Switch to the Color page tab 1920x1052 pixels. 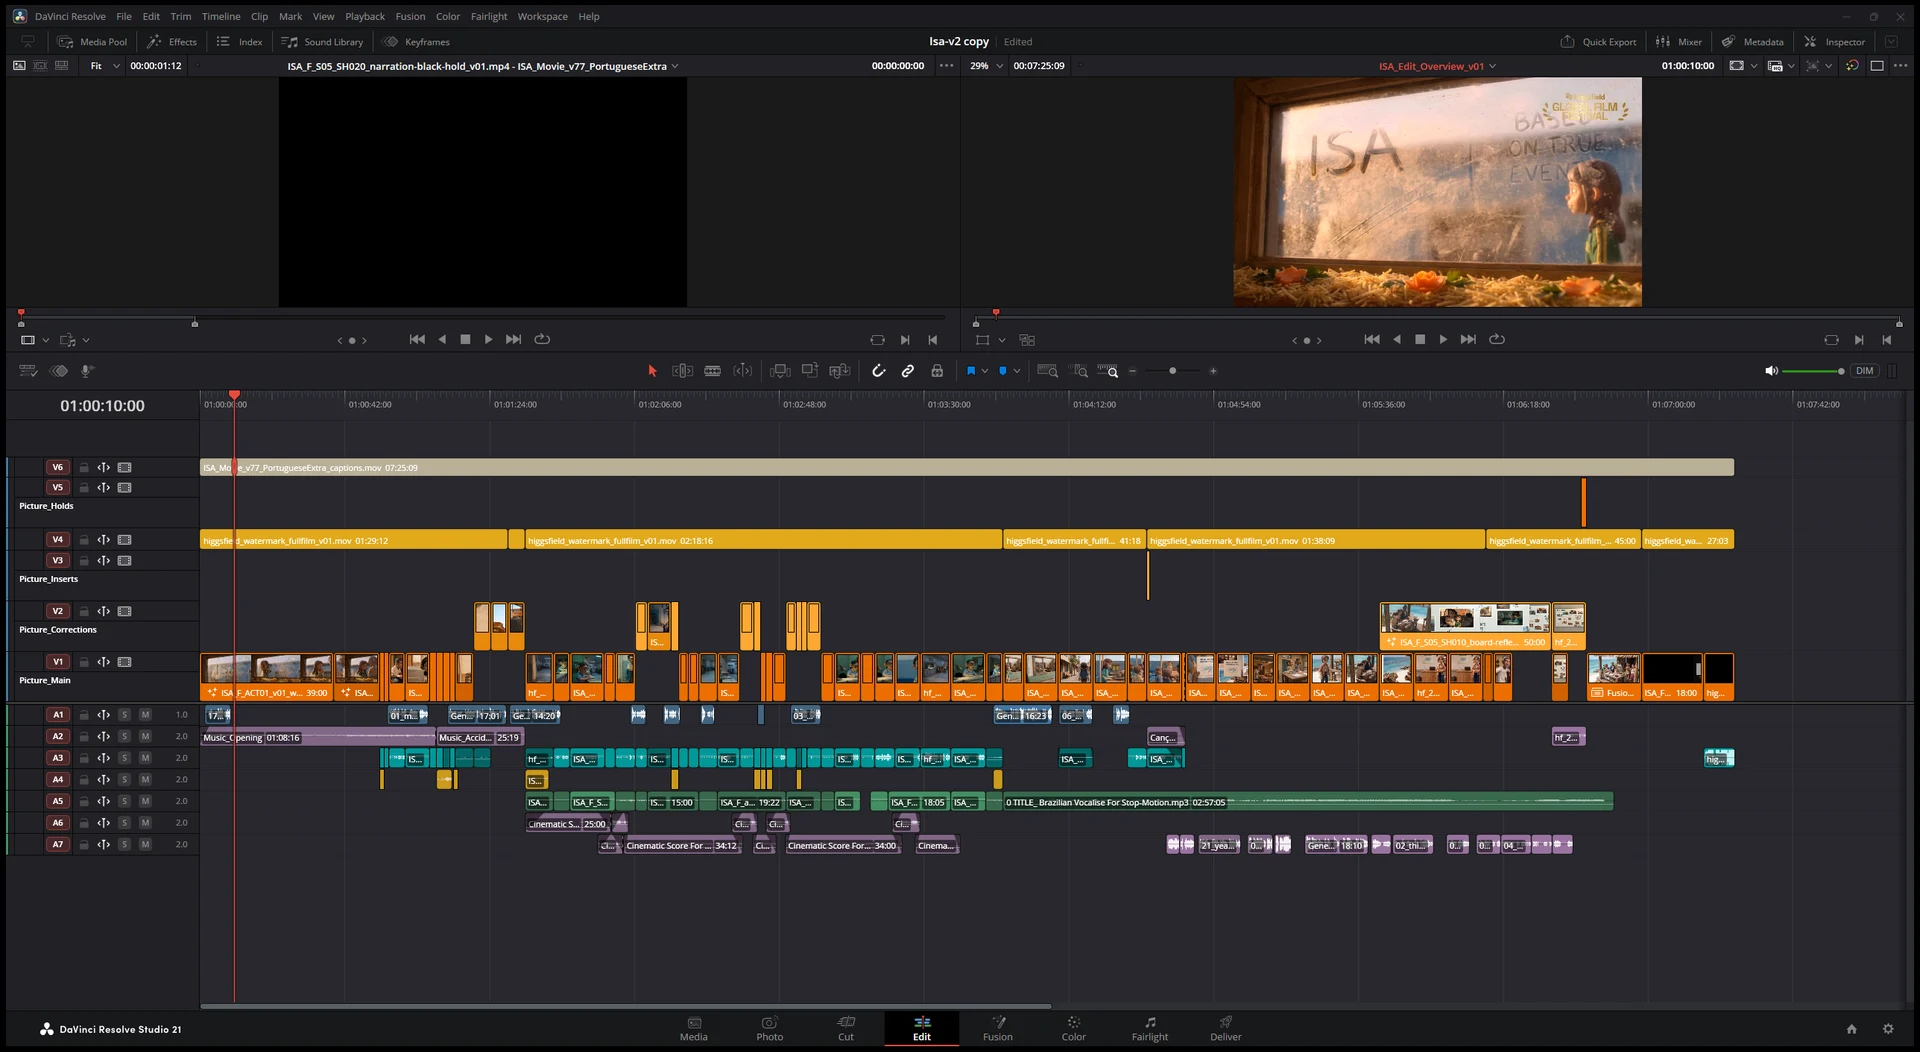point(1073,1028)
